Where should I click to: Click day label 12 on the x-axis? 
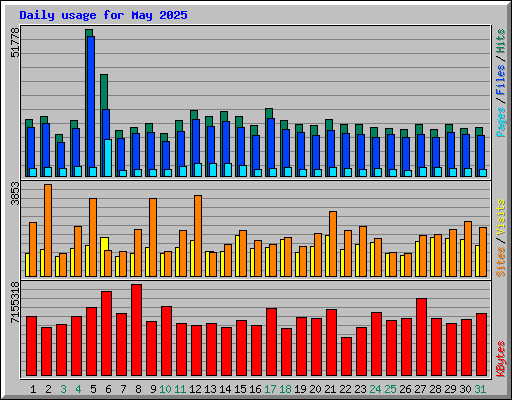(195, 389)
